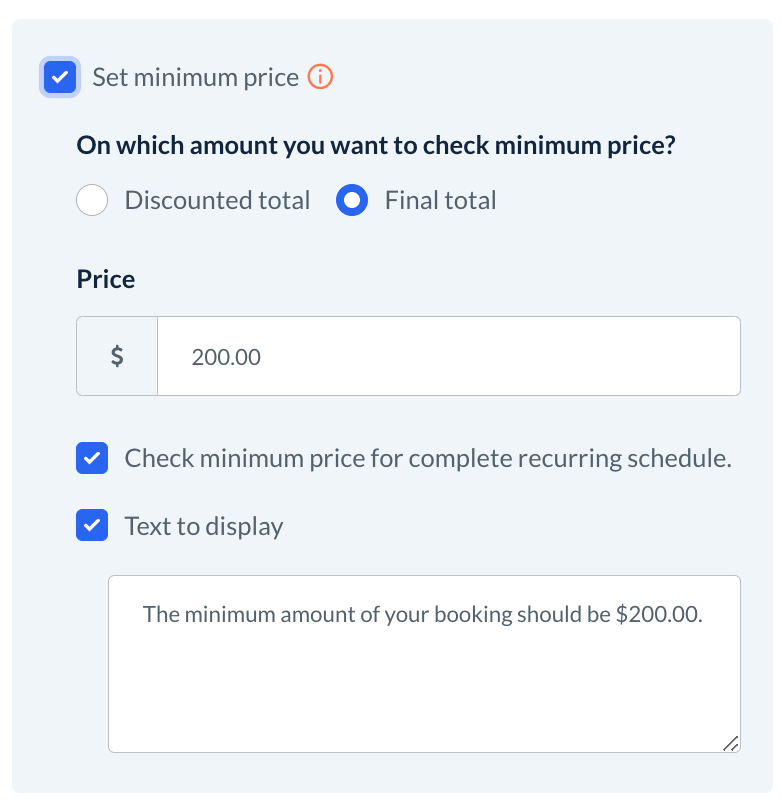Click the dollar sign currency prefix
This screenshot has height=804, width=782.
pos(117,356)
